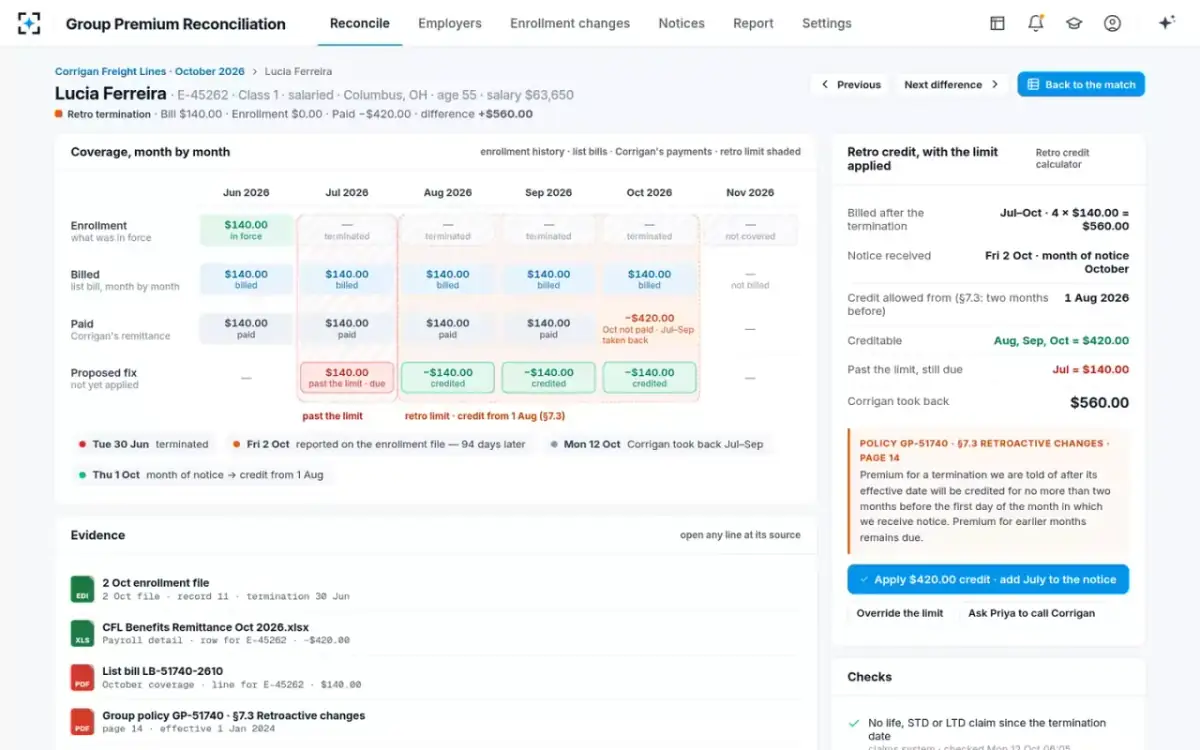Open the Notices tab

click(x=682, y=23)
